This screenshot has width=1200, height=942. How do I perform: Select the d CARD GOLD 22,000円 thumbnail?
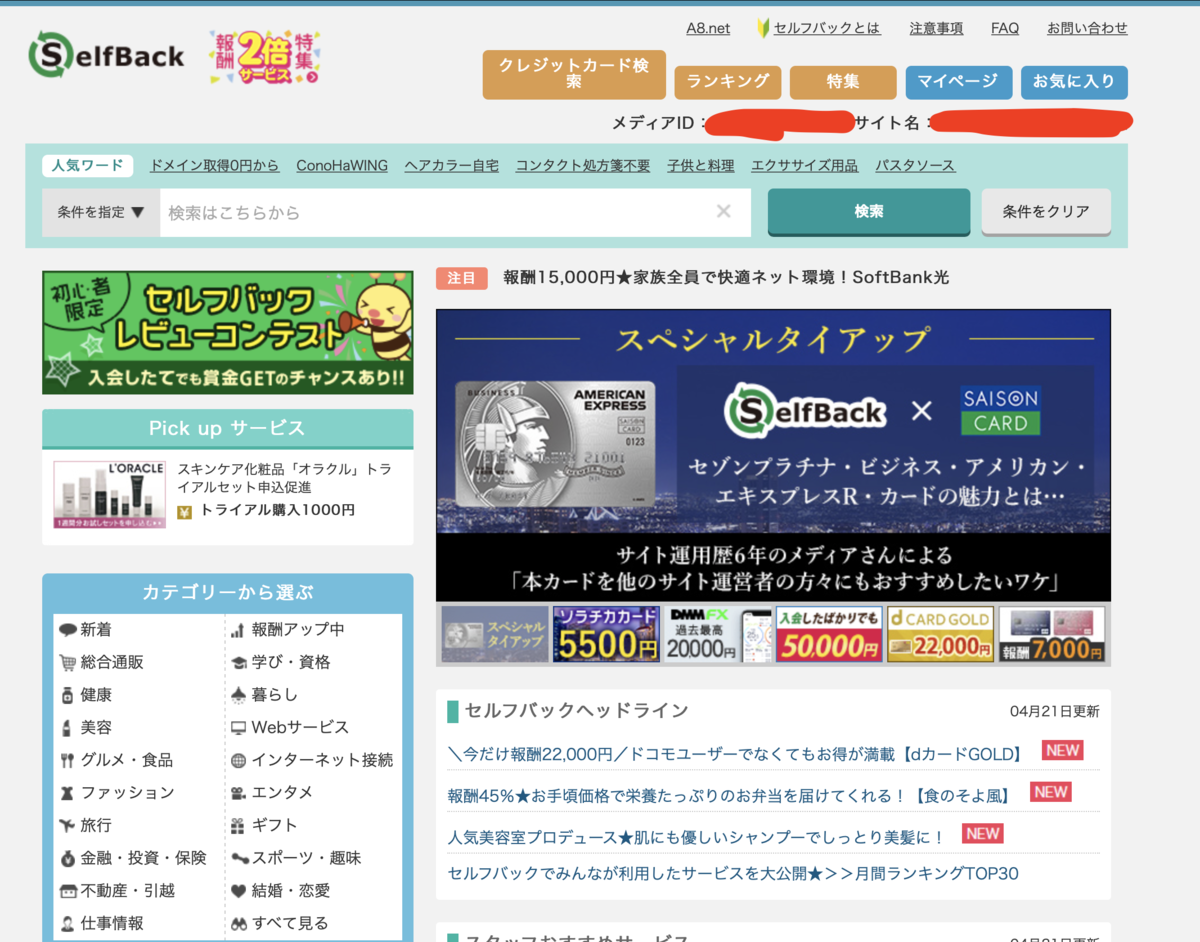tap(940, 634)
